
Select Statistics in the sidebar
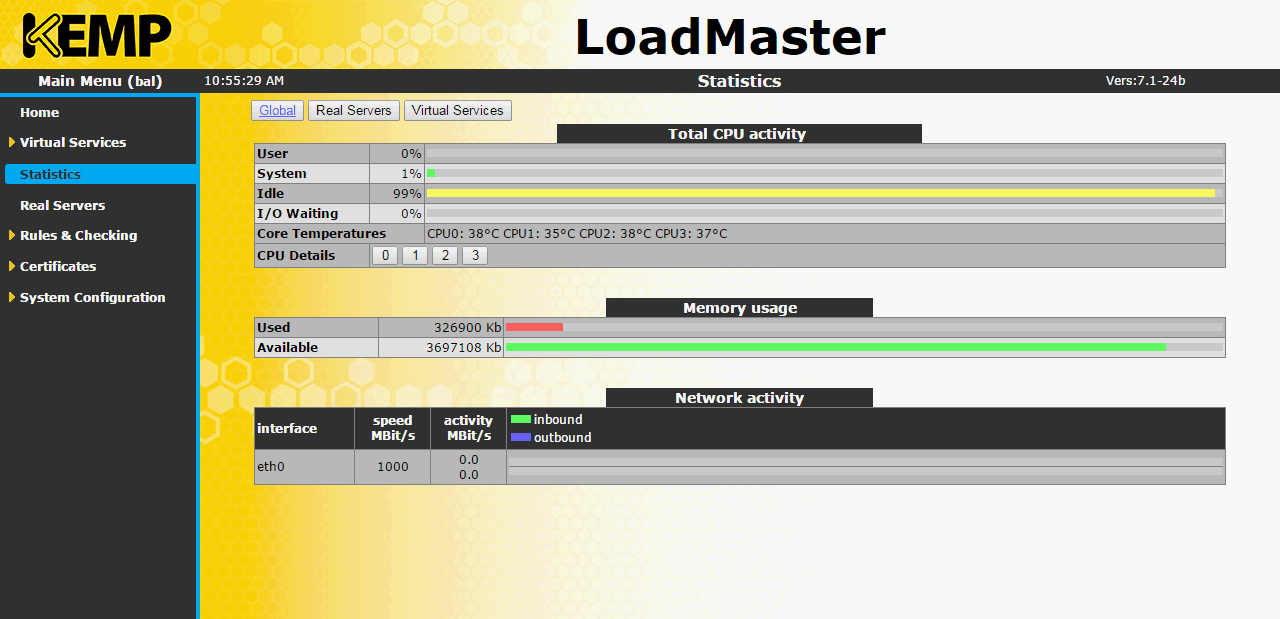point(100,174)
